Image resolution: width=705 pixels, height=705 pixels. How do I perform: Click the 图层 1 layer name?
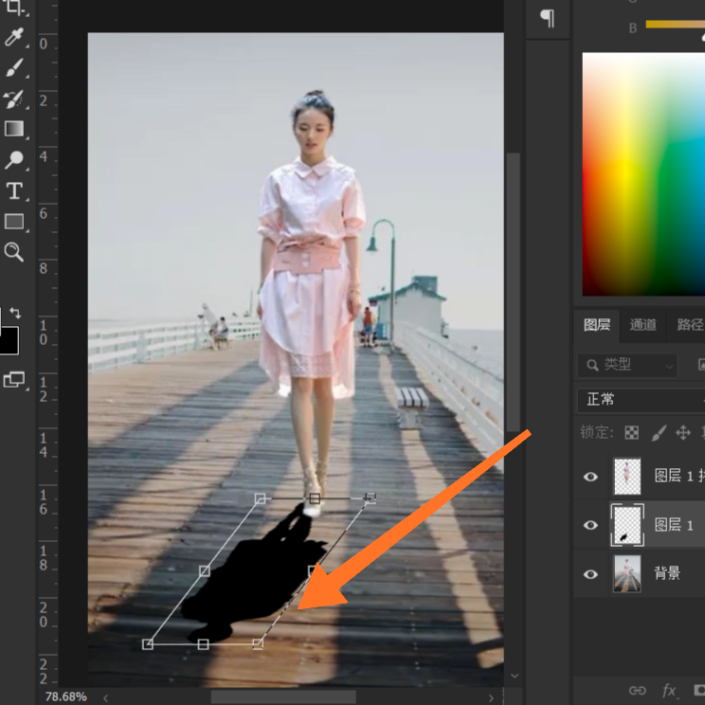673,525
